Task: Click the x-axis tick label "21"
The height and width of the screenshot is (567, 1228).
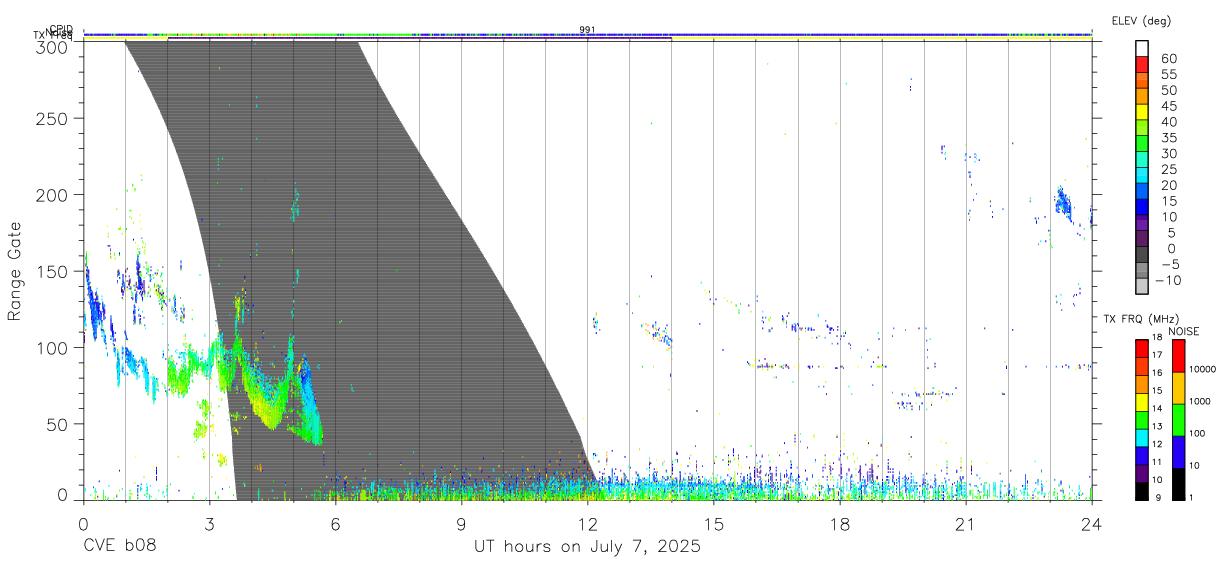Action: click(x=965, y=524)
